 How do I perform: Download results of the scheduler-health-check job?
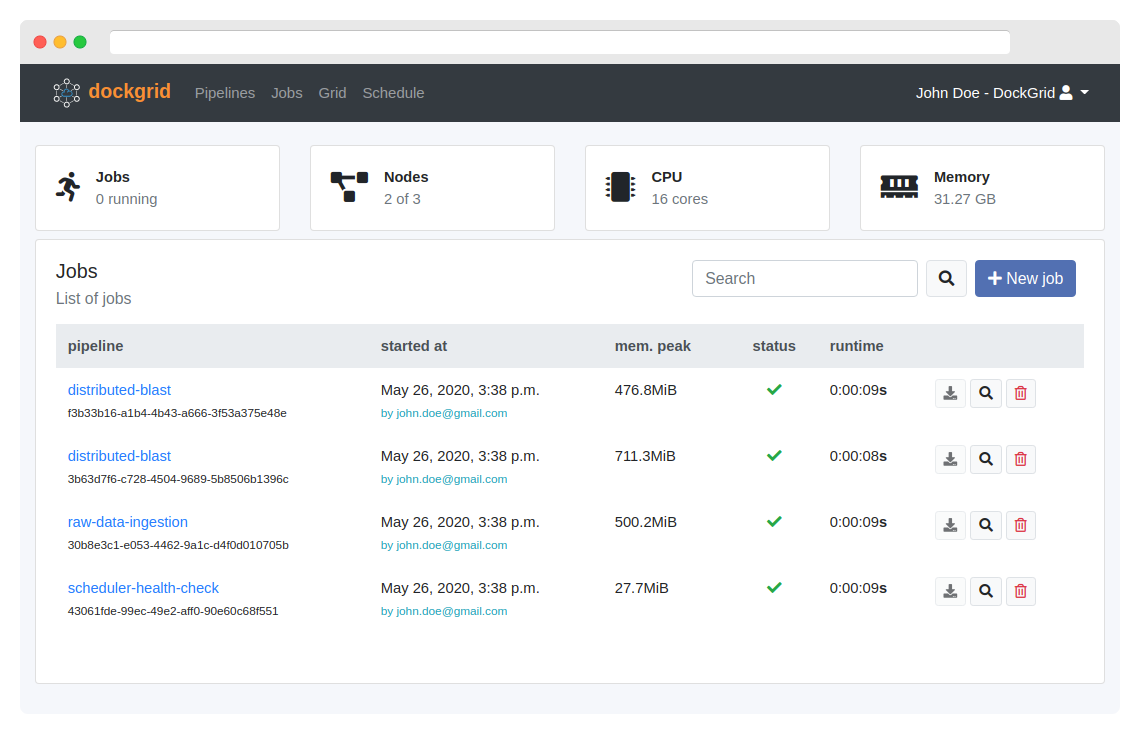(x=950, y=592)
